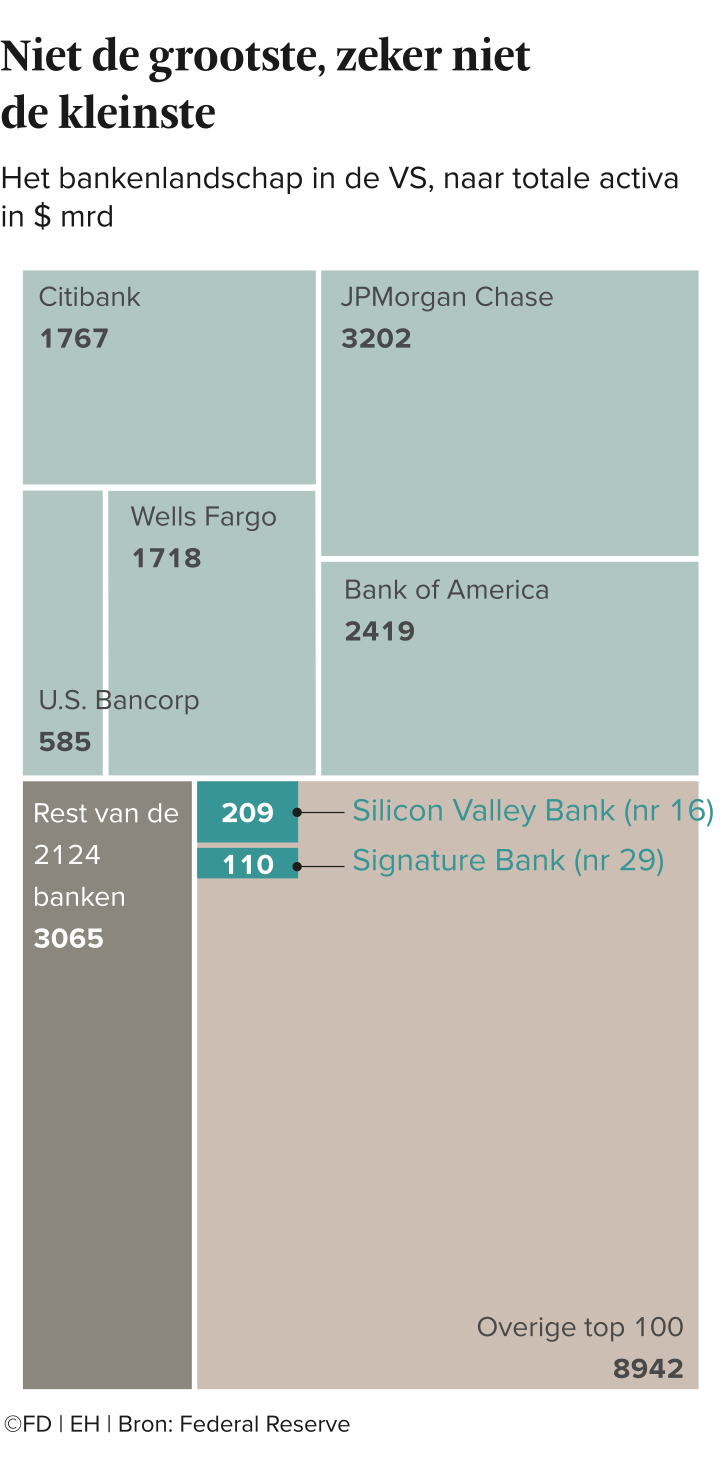Click the 8942 value in beige area
The image size is (720, 1462).
(x=648, y=1369)
